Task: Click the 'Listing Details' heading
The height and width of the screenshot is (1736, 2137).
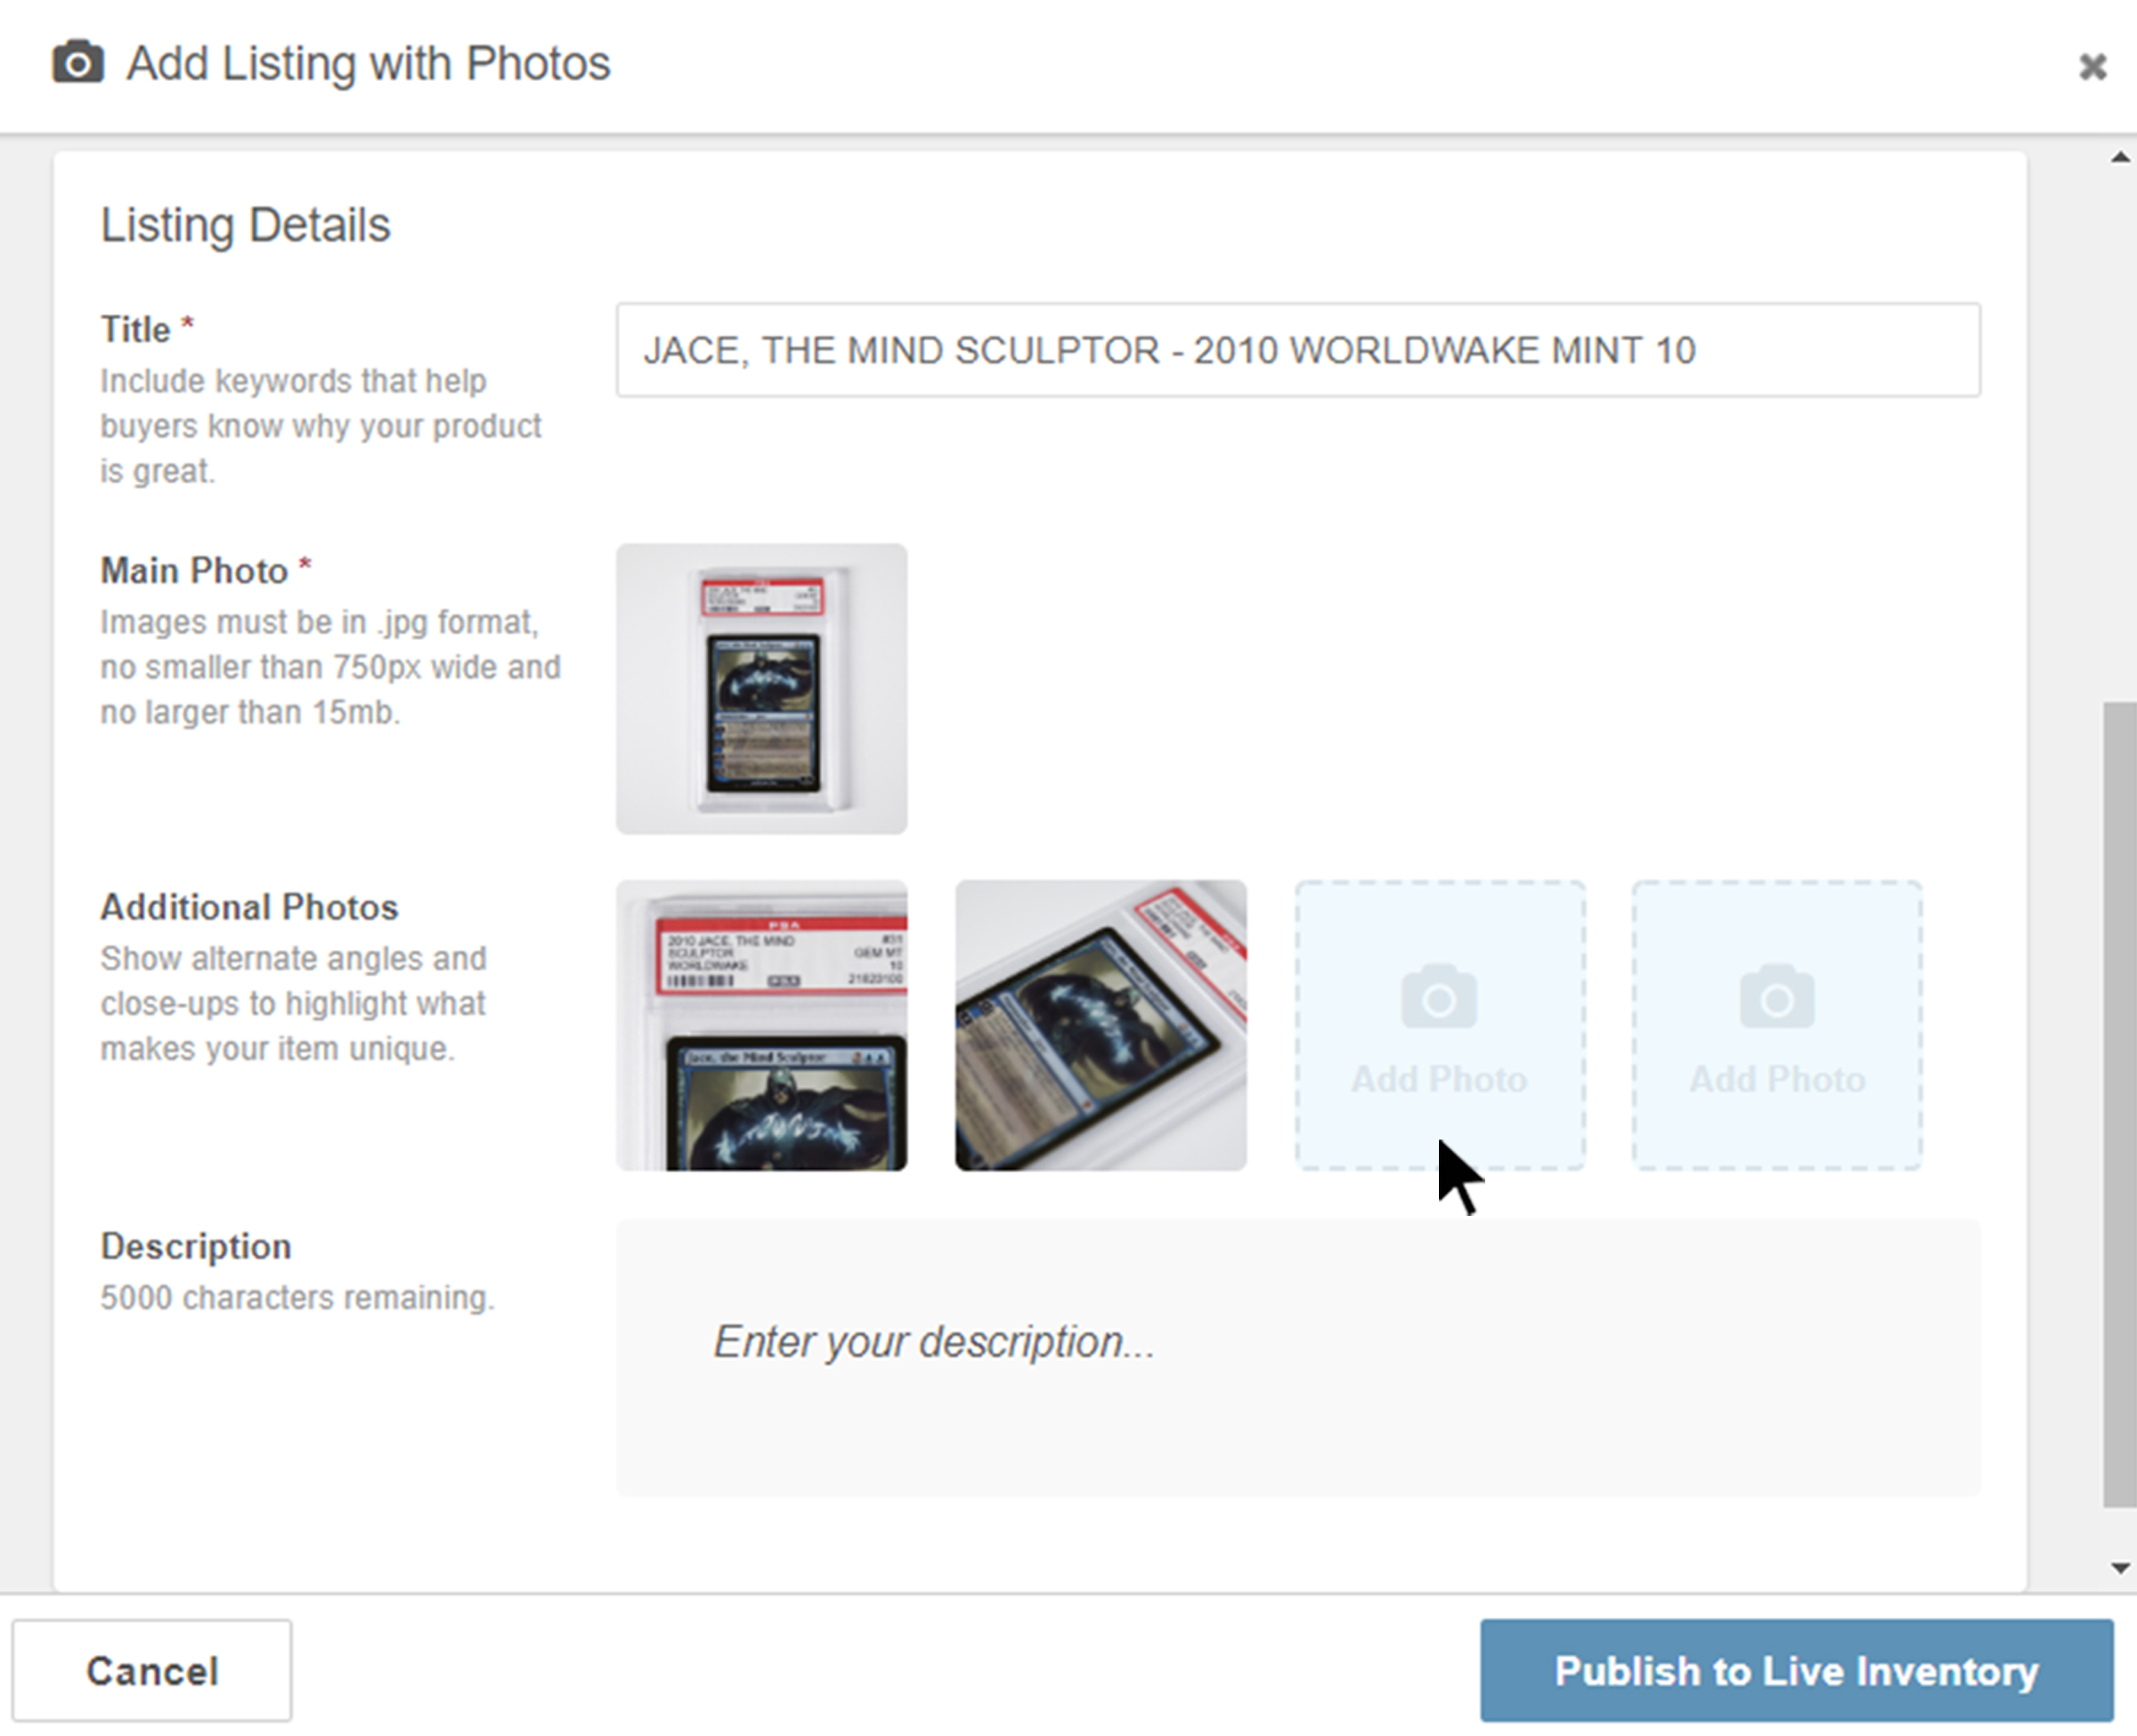Action: pos(245,225)
